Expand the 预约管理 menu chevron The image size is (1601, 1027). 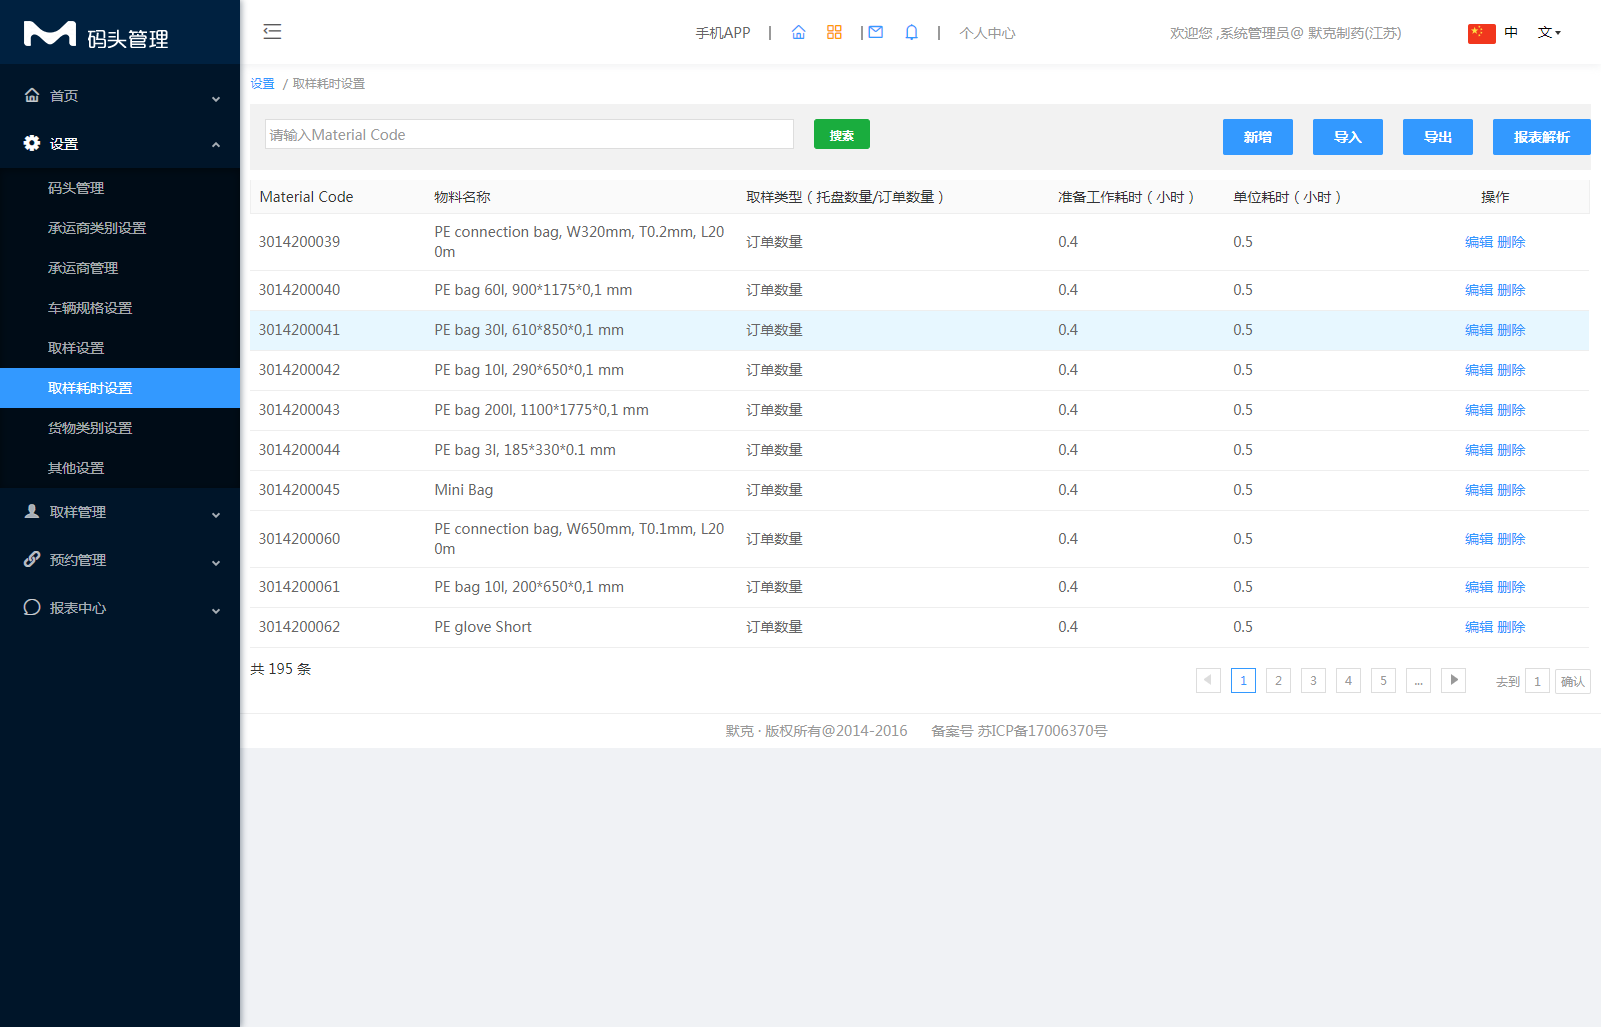click(216, 562)
